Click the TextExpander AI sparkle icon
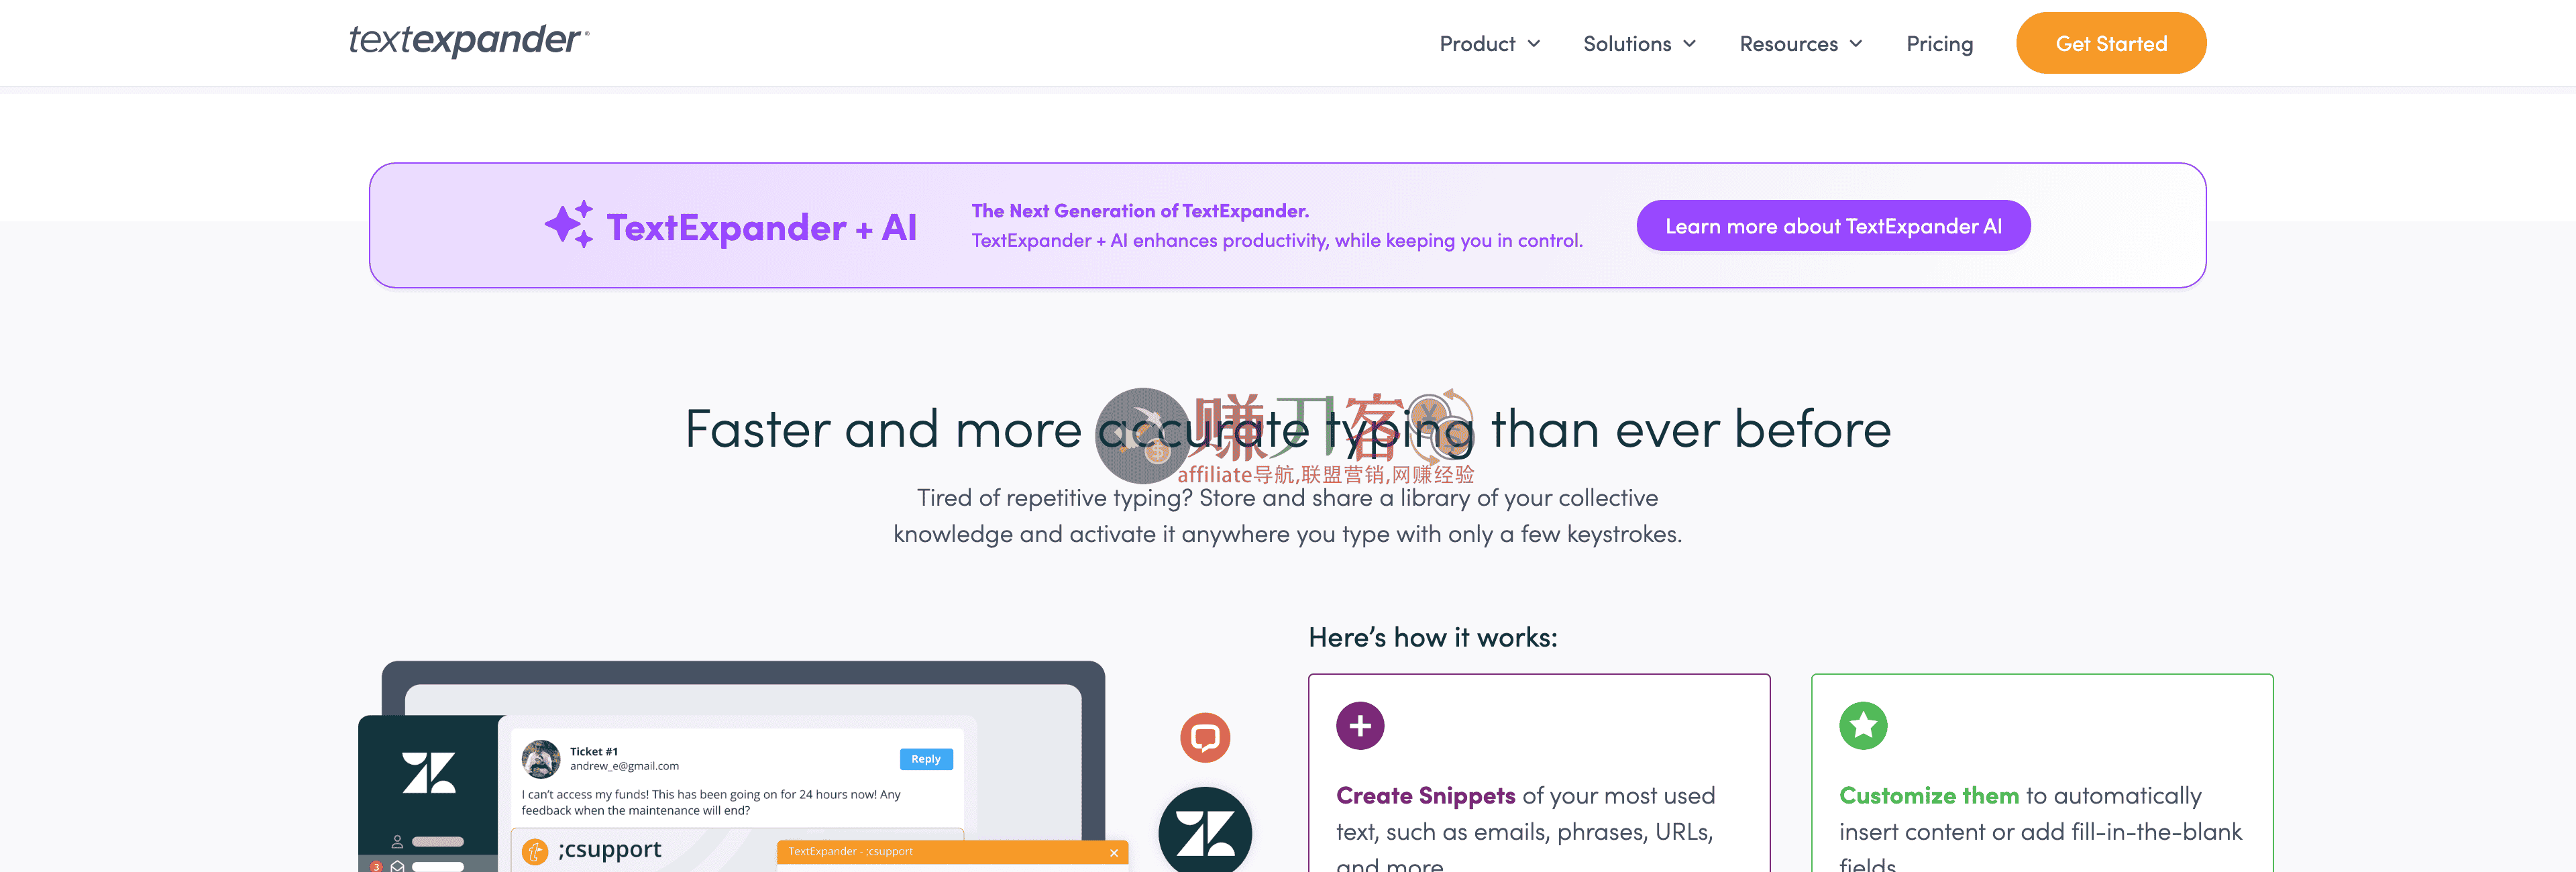Viewport: 2576px width, 872px height. point(569,225)
